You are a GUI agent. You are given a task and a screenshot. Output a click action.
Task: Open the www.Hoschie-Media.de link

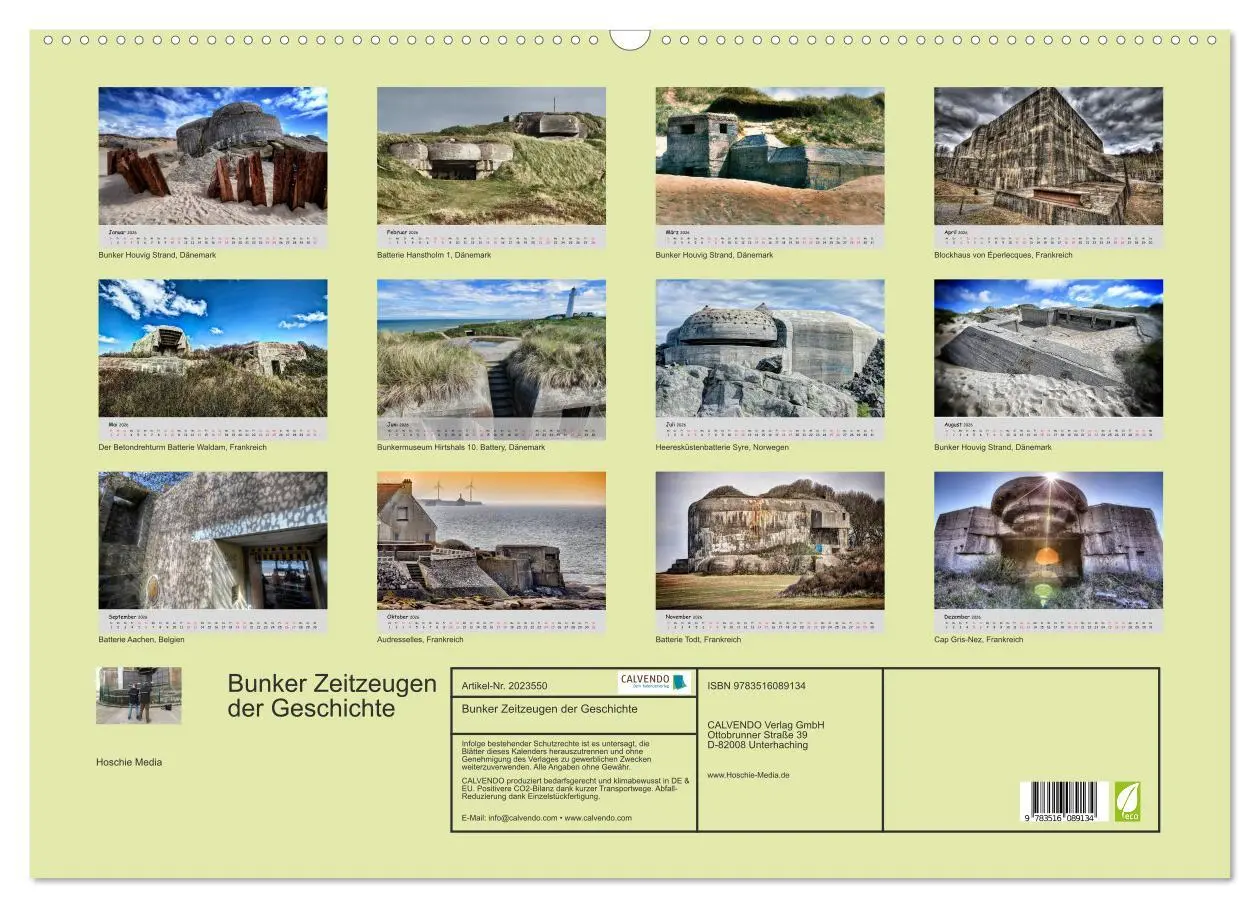coord(749,775)
